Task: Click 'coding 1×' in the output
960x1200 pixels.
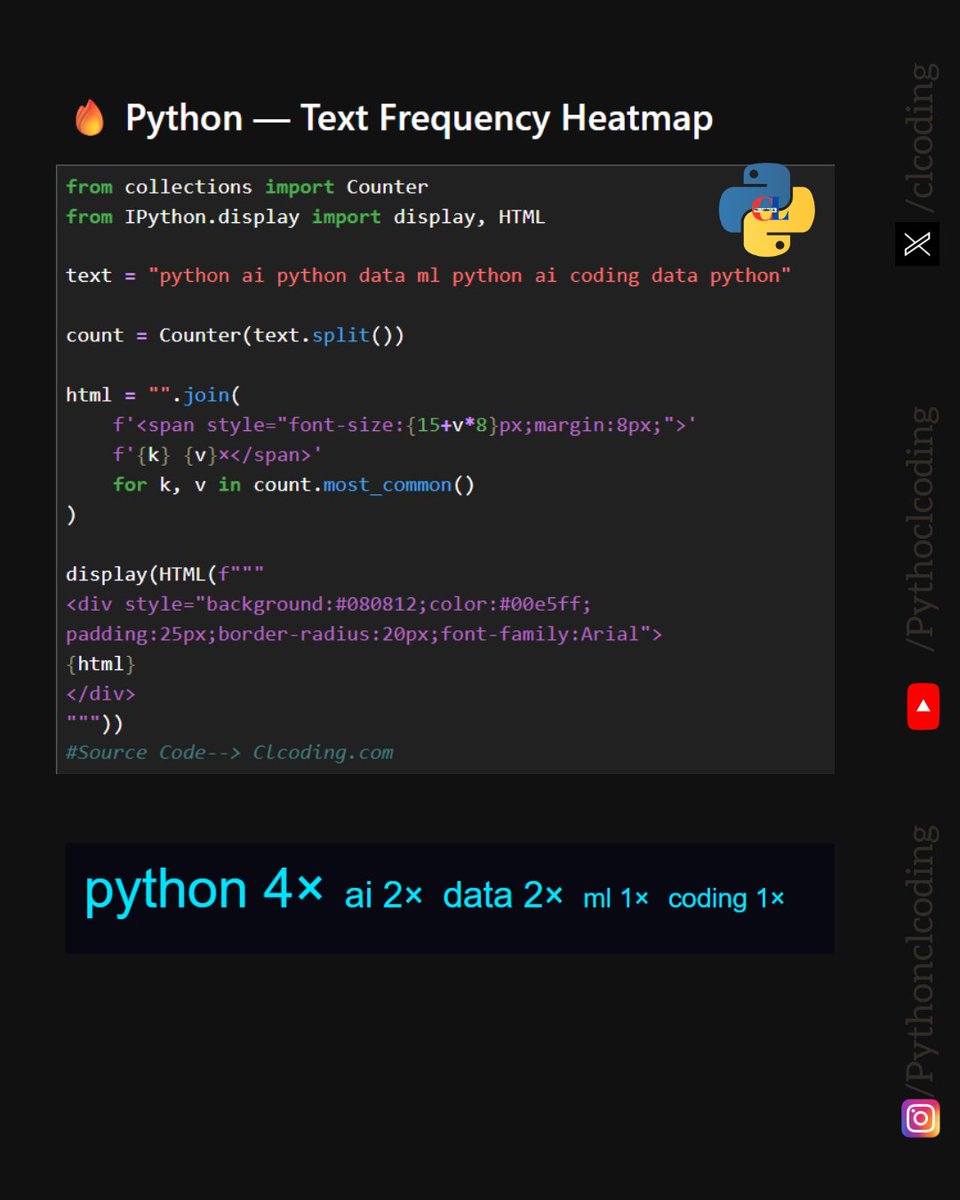Action: coord(726,899)
